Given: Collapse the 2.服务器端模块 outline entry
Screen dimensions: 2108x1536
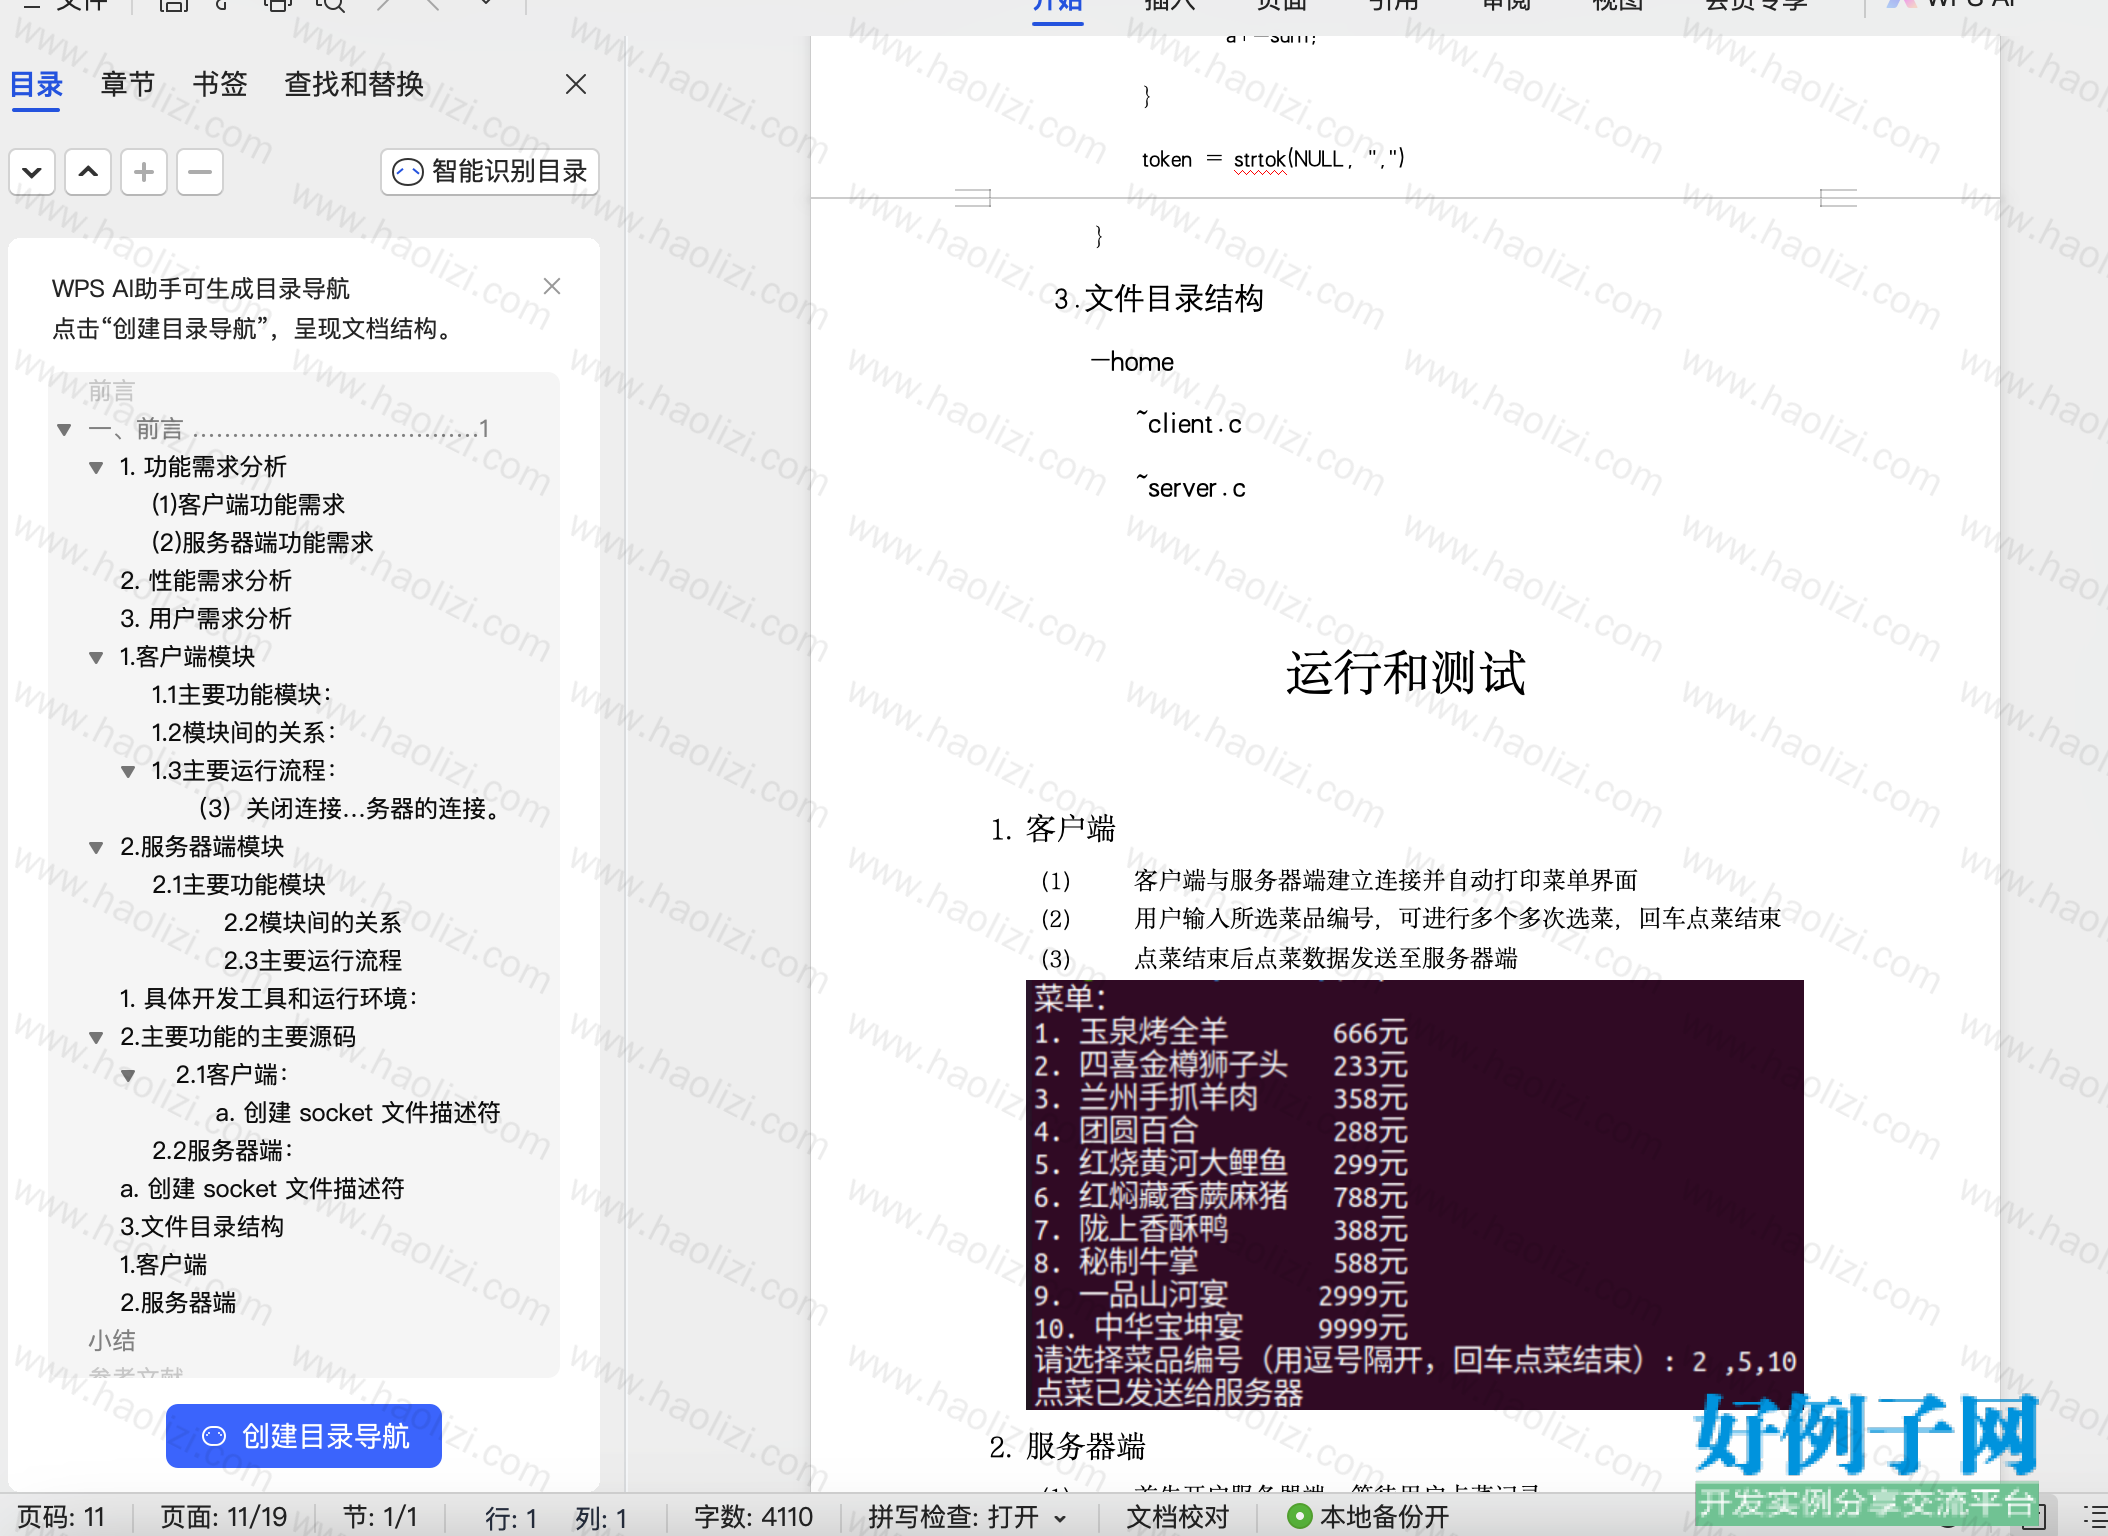Looking at the screenshot, I should [96, 848].
